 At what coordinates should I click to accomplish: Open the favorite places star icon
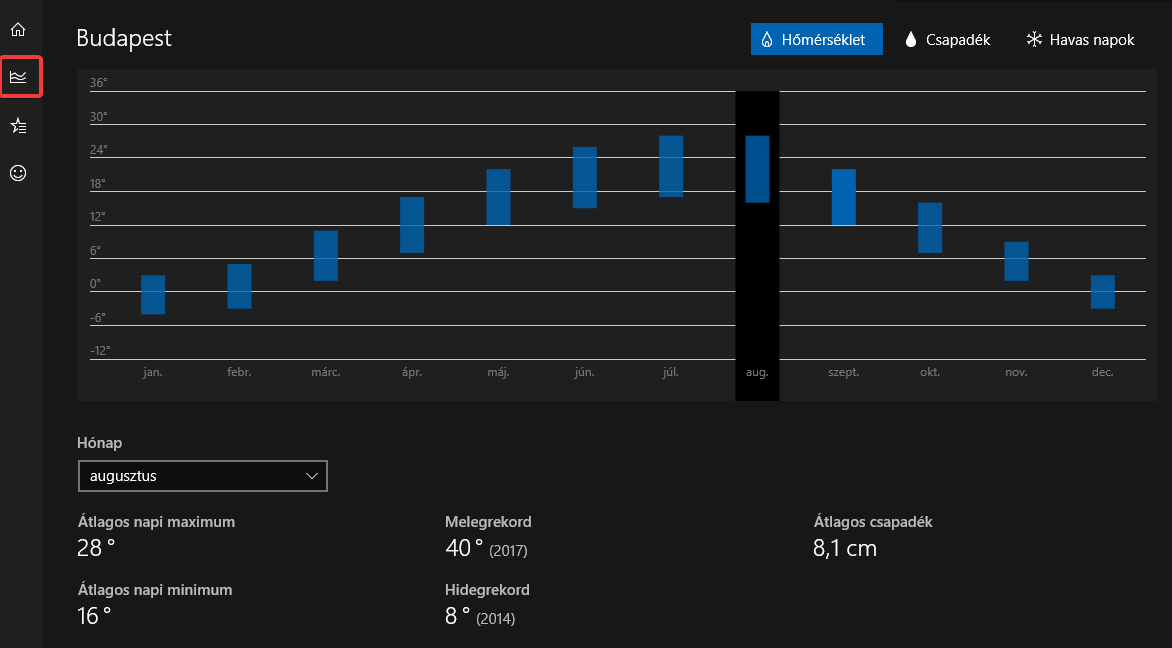[18, 125]
